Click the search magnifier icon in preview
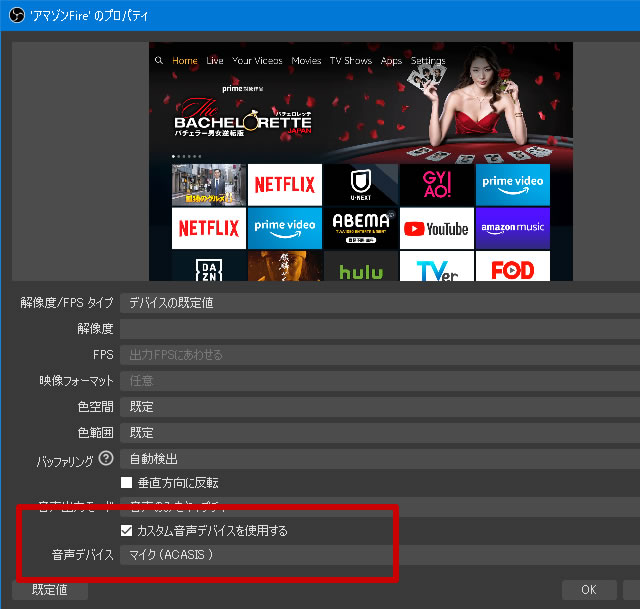Image resolution: width=640 pixels, height=609 pixels. pyautogui.click(x=158, y=61)
